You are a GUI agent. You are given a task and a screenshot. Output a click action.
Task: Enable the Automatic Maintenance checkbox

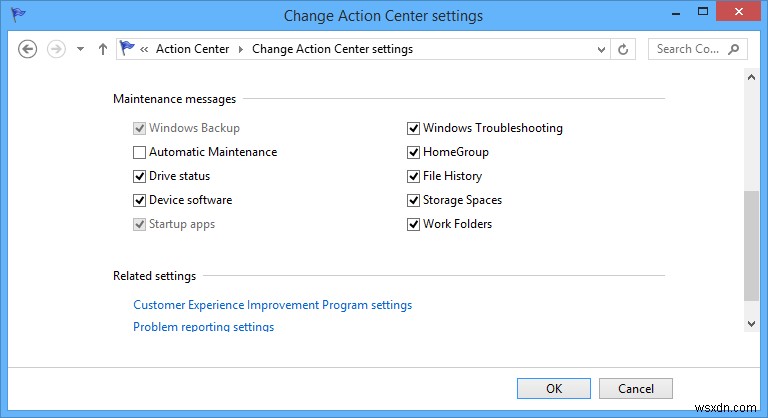140,152
